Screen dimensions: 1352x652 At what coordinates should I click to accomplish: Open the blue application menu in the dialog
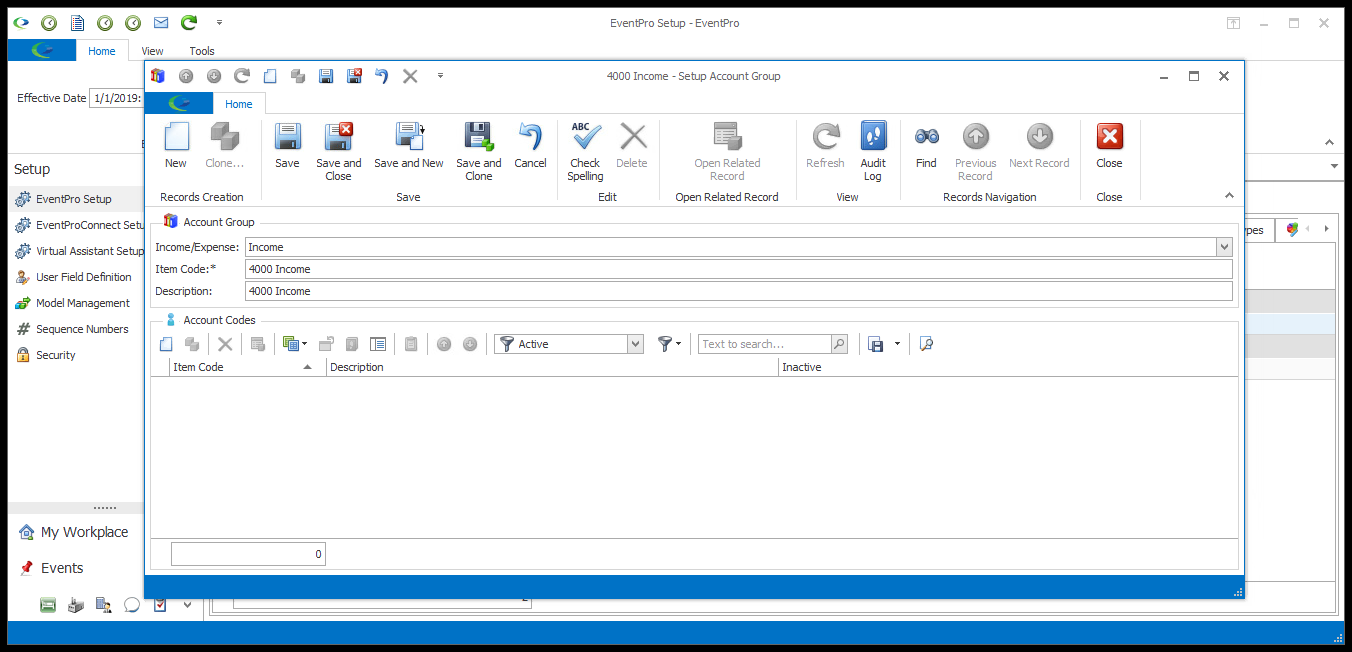pyautogui.click(x=179, y=103)
